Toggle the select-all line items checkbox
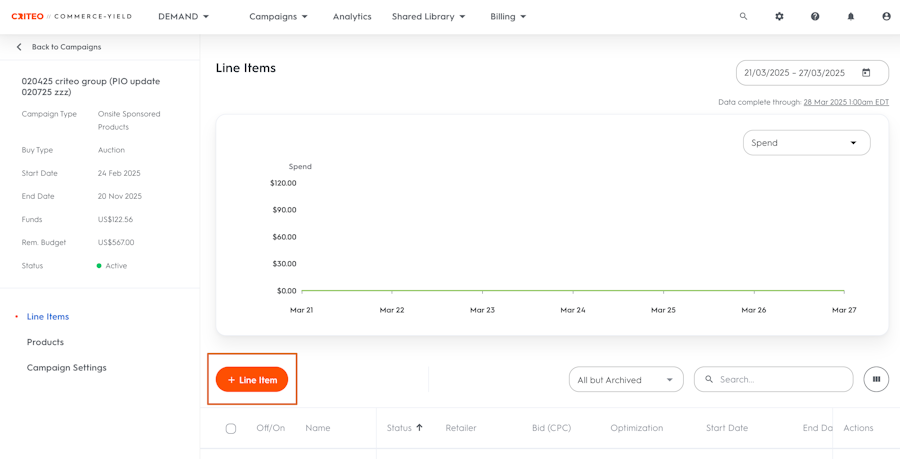Viewport: 900px width, 459px height. point(231,428)
